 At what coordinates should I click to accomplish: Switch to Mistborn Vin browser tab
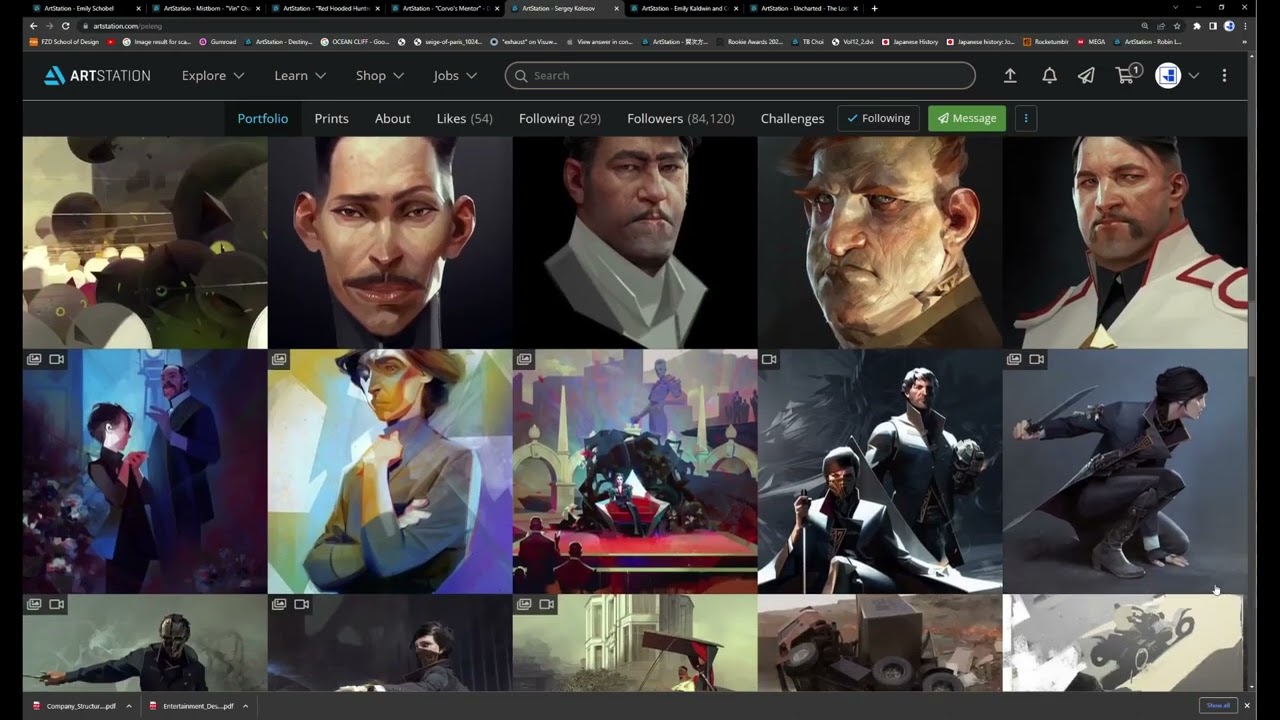tap(205, 8)
